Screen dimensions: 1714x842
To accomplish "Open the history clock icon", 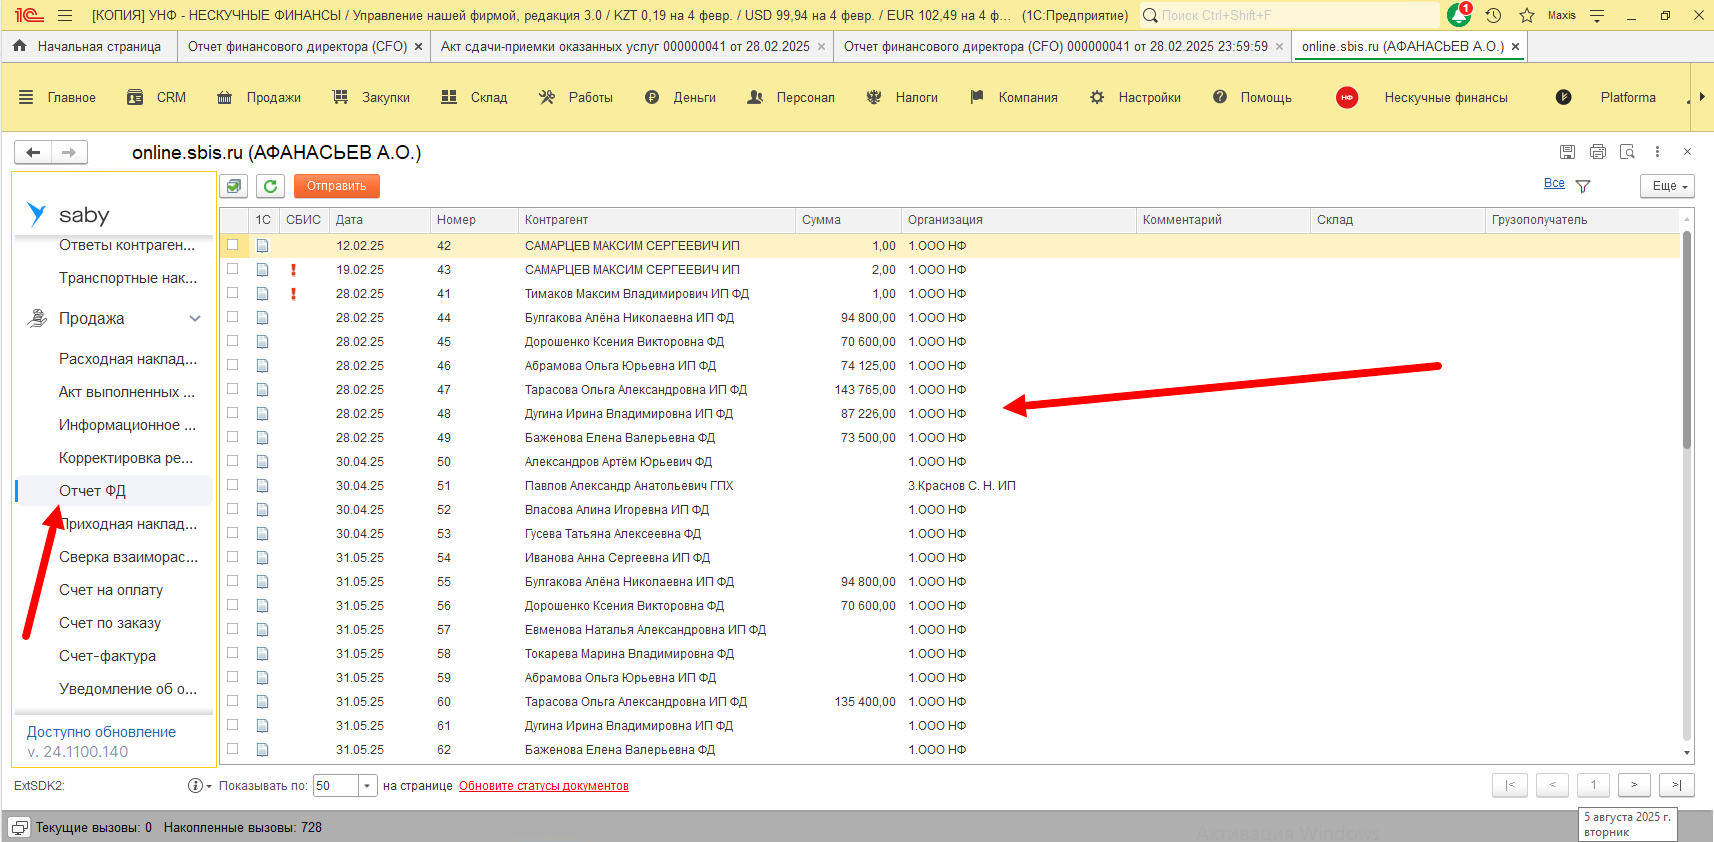I will (x=1493, y=16).
